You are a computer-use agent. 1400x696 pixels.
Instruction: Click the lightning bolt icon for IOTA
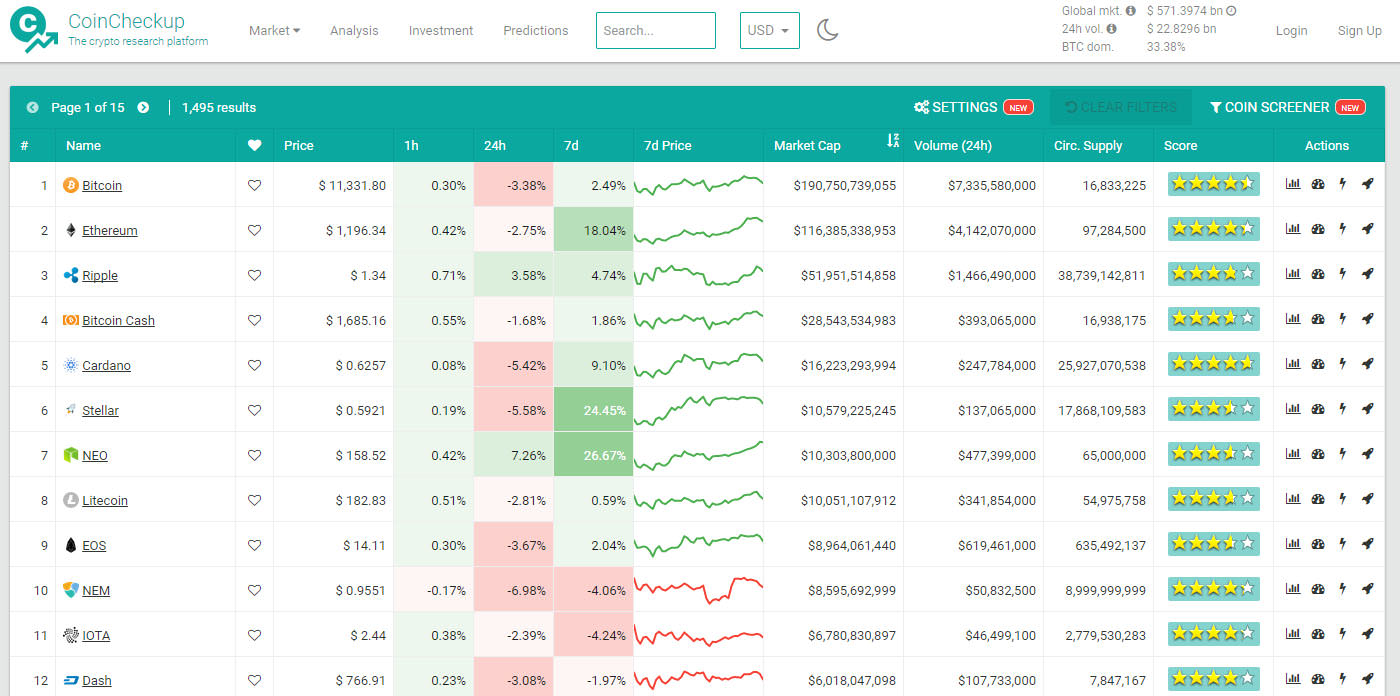coord(1343,634)
